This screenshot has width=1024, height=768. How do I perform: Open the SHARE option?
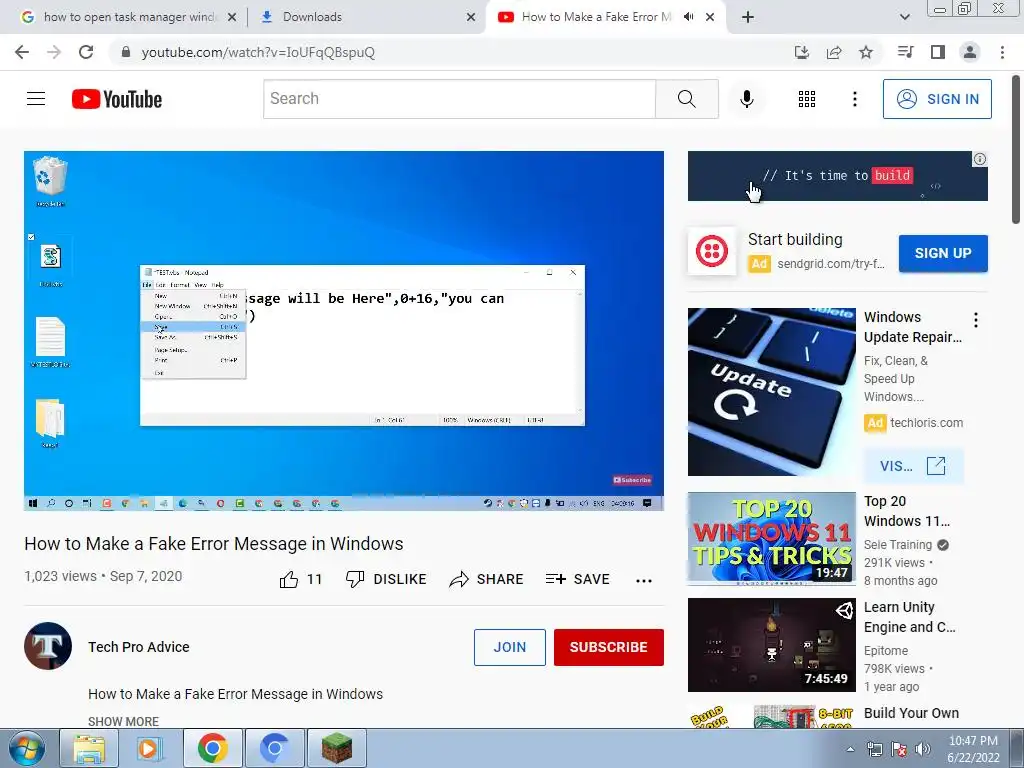tap(487, 579)
